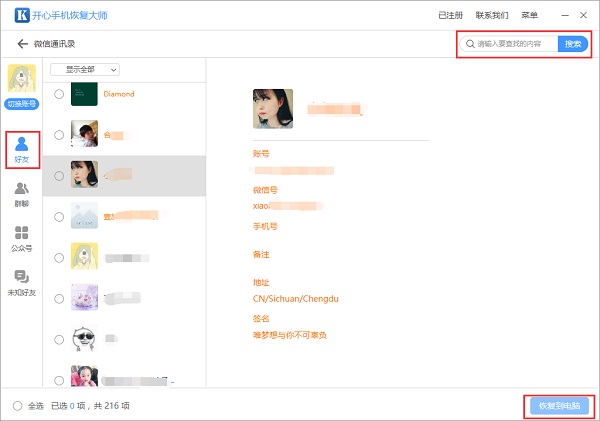Click the 切换账号 switch account button
This screenshot has height=421, width=600.
click(x=22, y=104)
